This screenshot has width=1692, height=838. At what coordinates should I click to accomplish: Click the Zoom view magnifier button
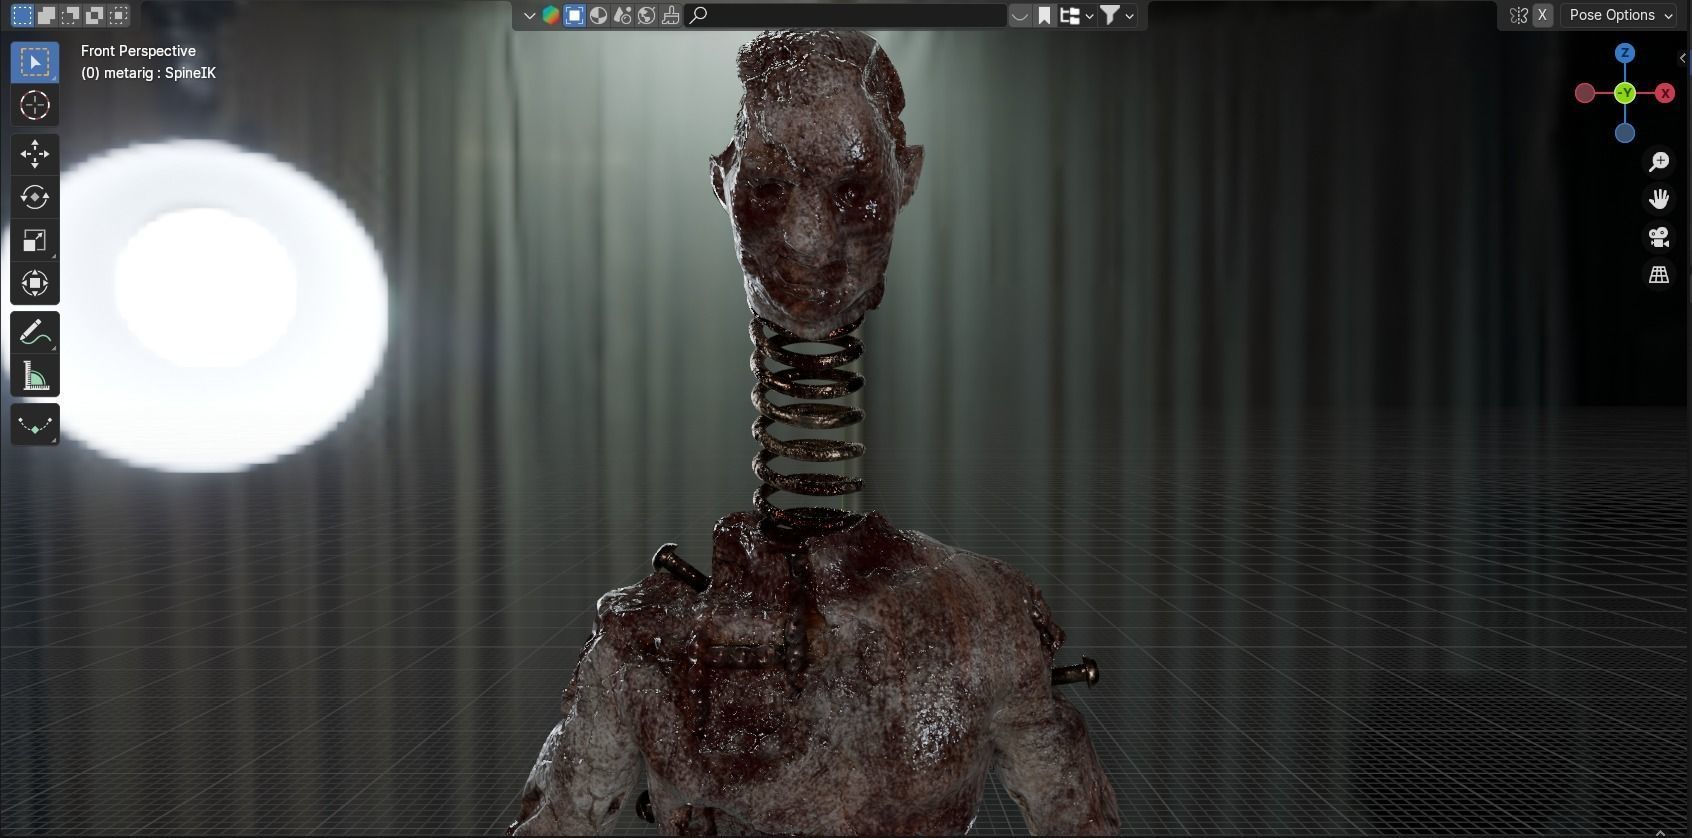pos(1659,161)
